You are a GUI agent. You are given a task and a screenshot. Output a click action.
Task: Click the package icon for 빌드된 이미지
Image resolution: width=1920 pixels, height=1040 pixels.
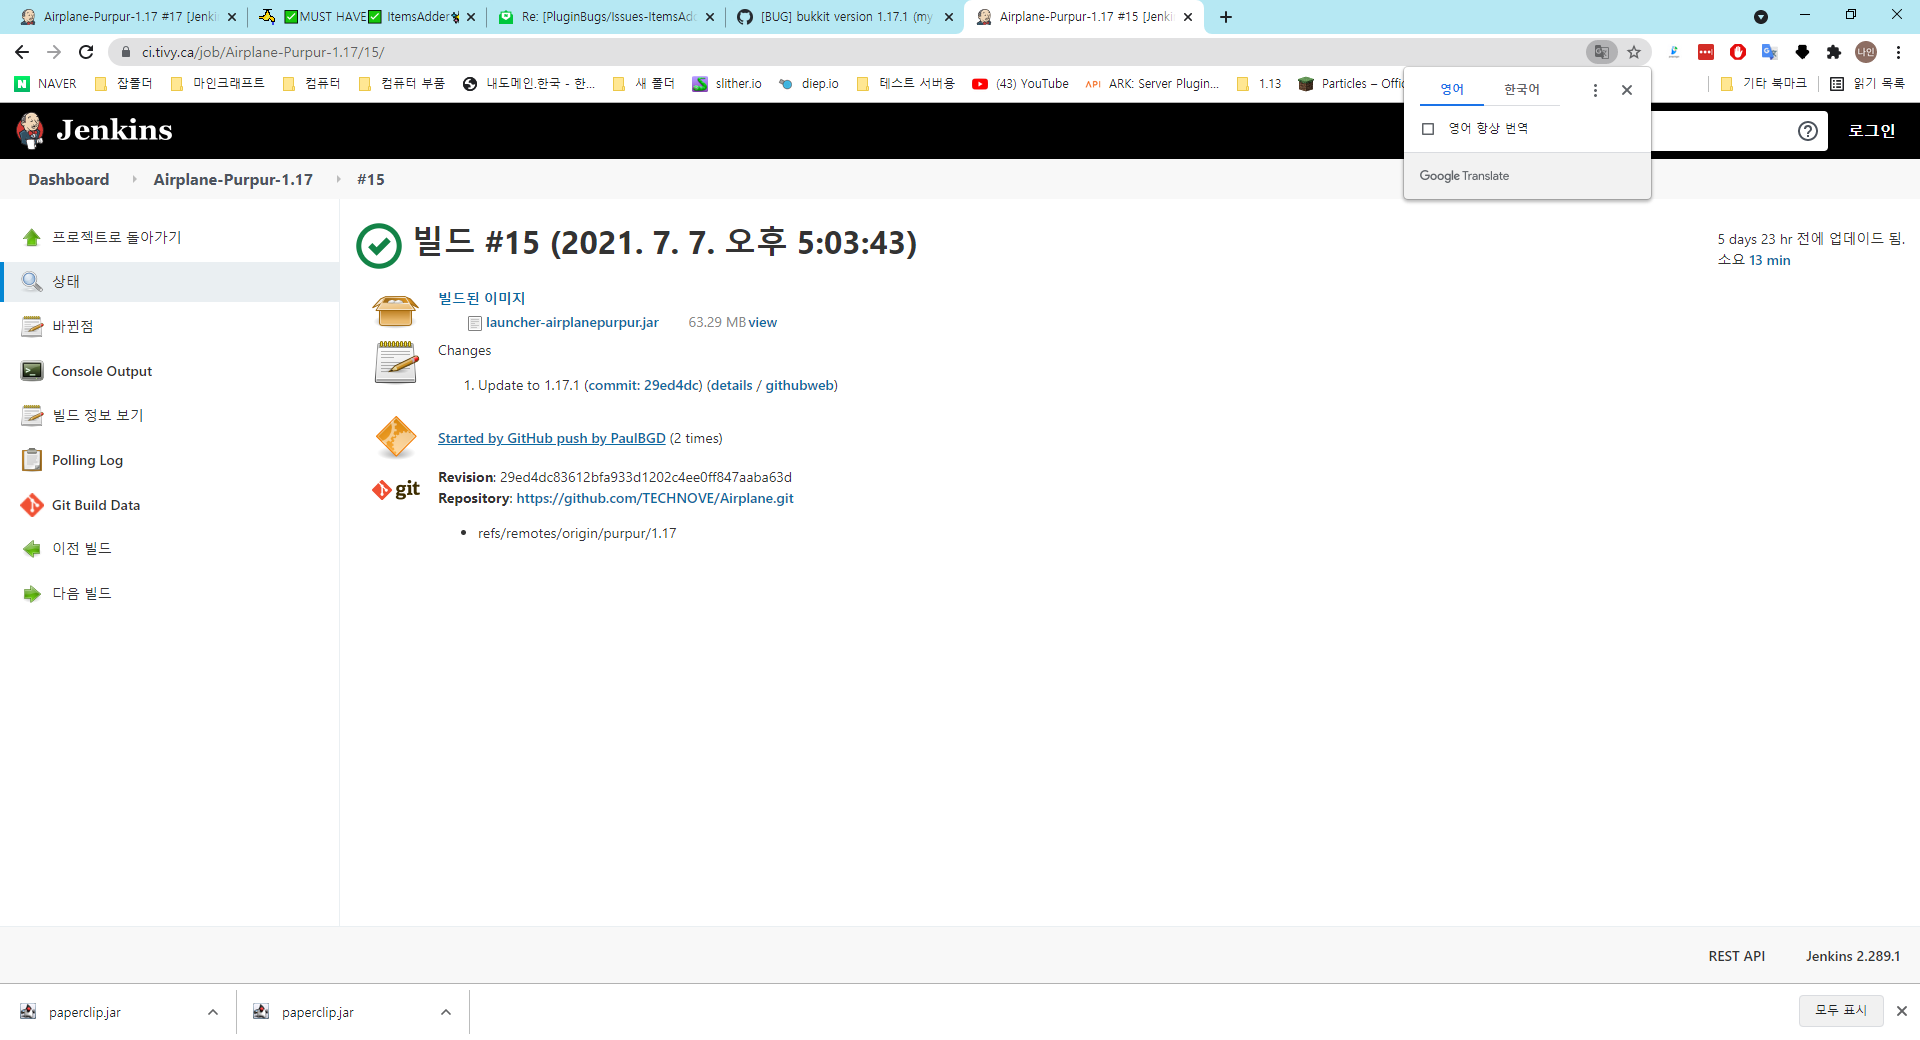395,310
